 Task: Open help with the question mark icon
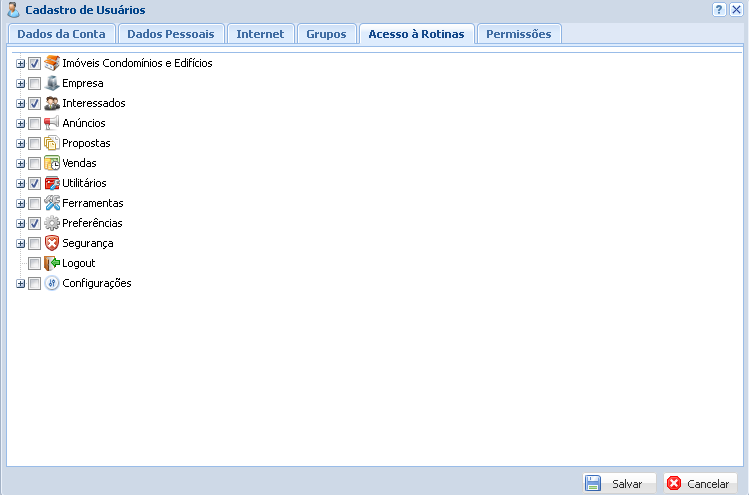(719, 9)
